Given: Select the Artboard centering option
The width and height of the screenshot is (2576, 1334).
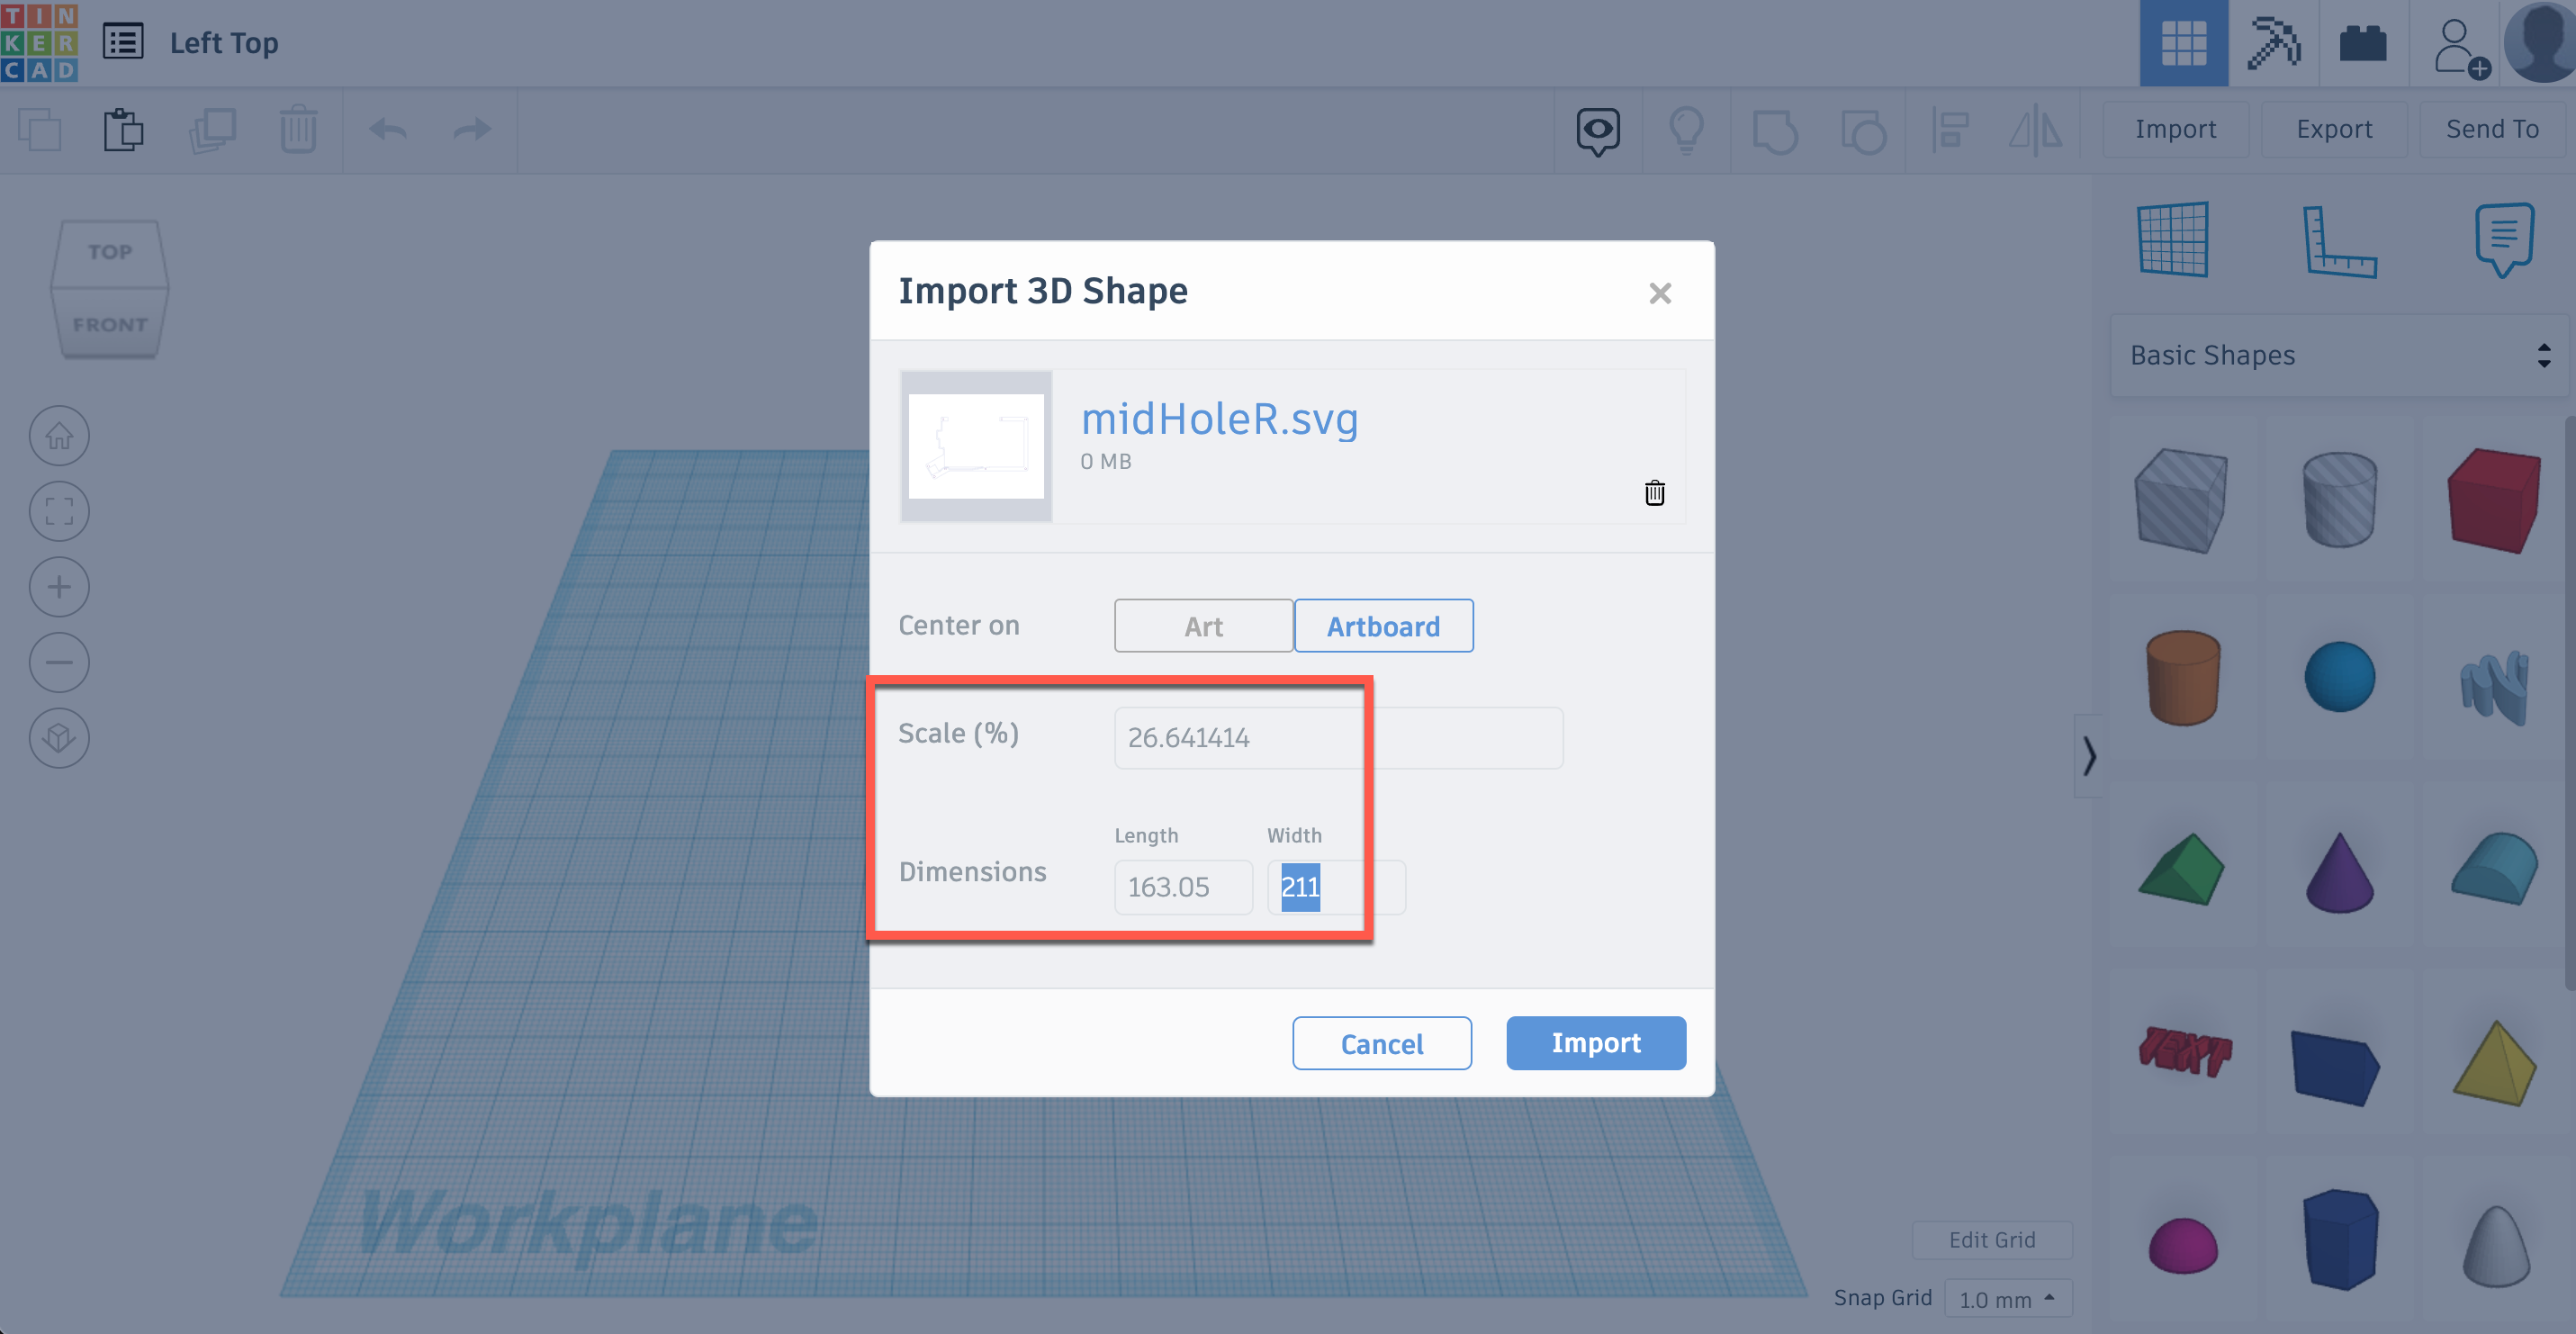Looking at the screenshot, I should coord(1383,625).
